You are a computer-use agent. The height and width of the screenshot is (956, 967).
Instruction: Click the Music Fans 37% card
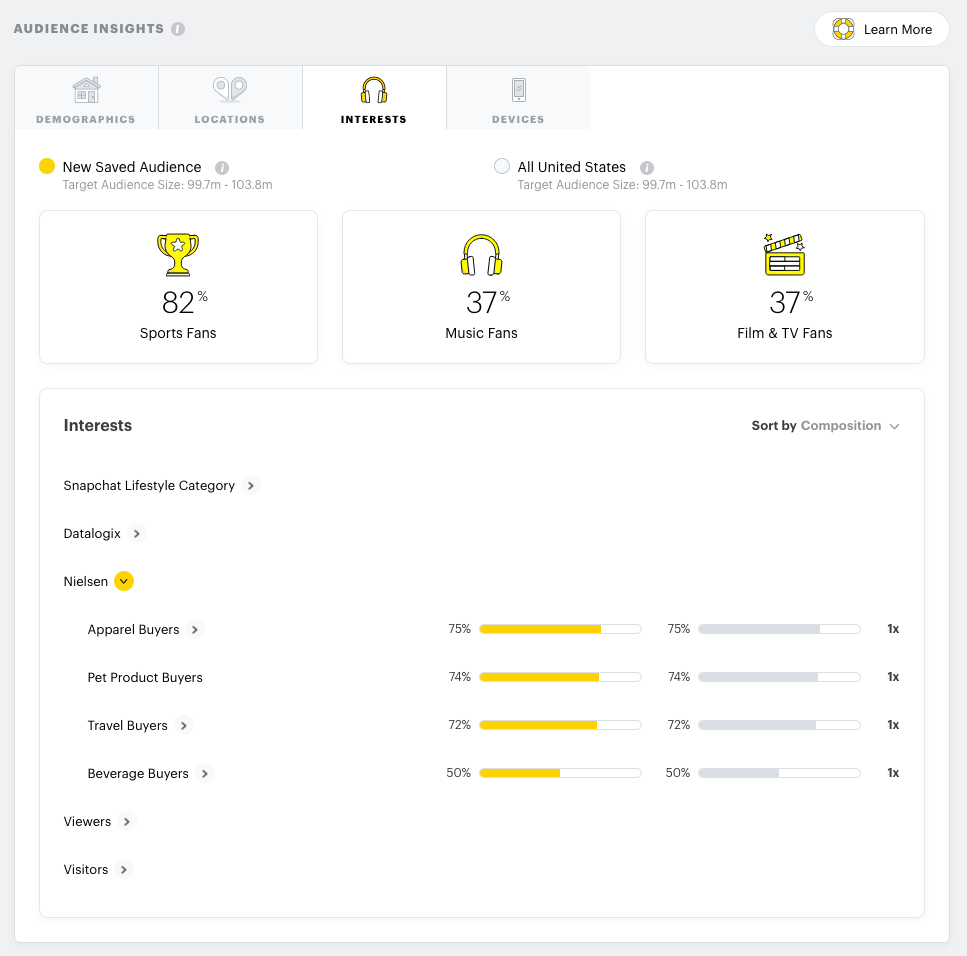click(x=482, y=287)
